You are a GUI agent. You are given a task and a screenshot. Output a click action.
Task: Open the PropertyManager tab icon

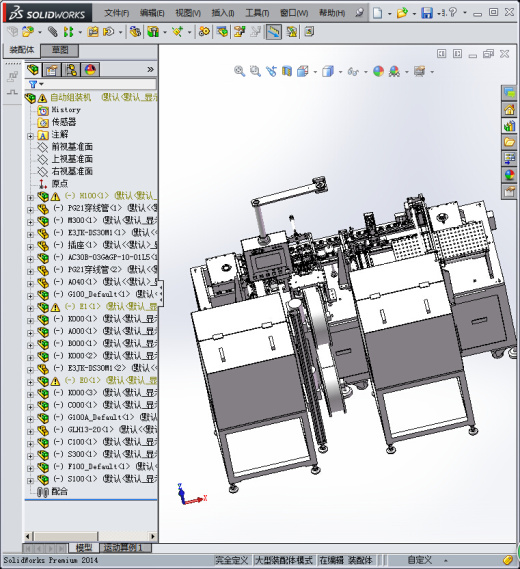coord(52,69)
